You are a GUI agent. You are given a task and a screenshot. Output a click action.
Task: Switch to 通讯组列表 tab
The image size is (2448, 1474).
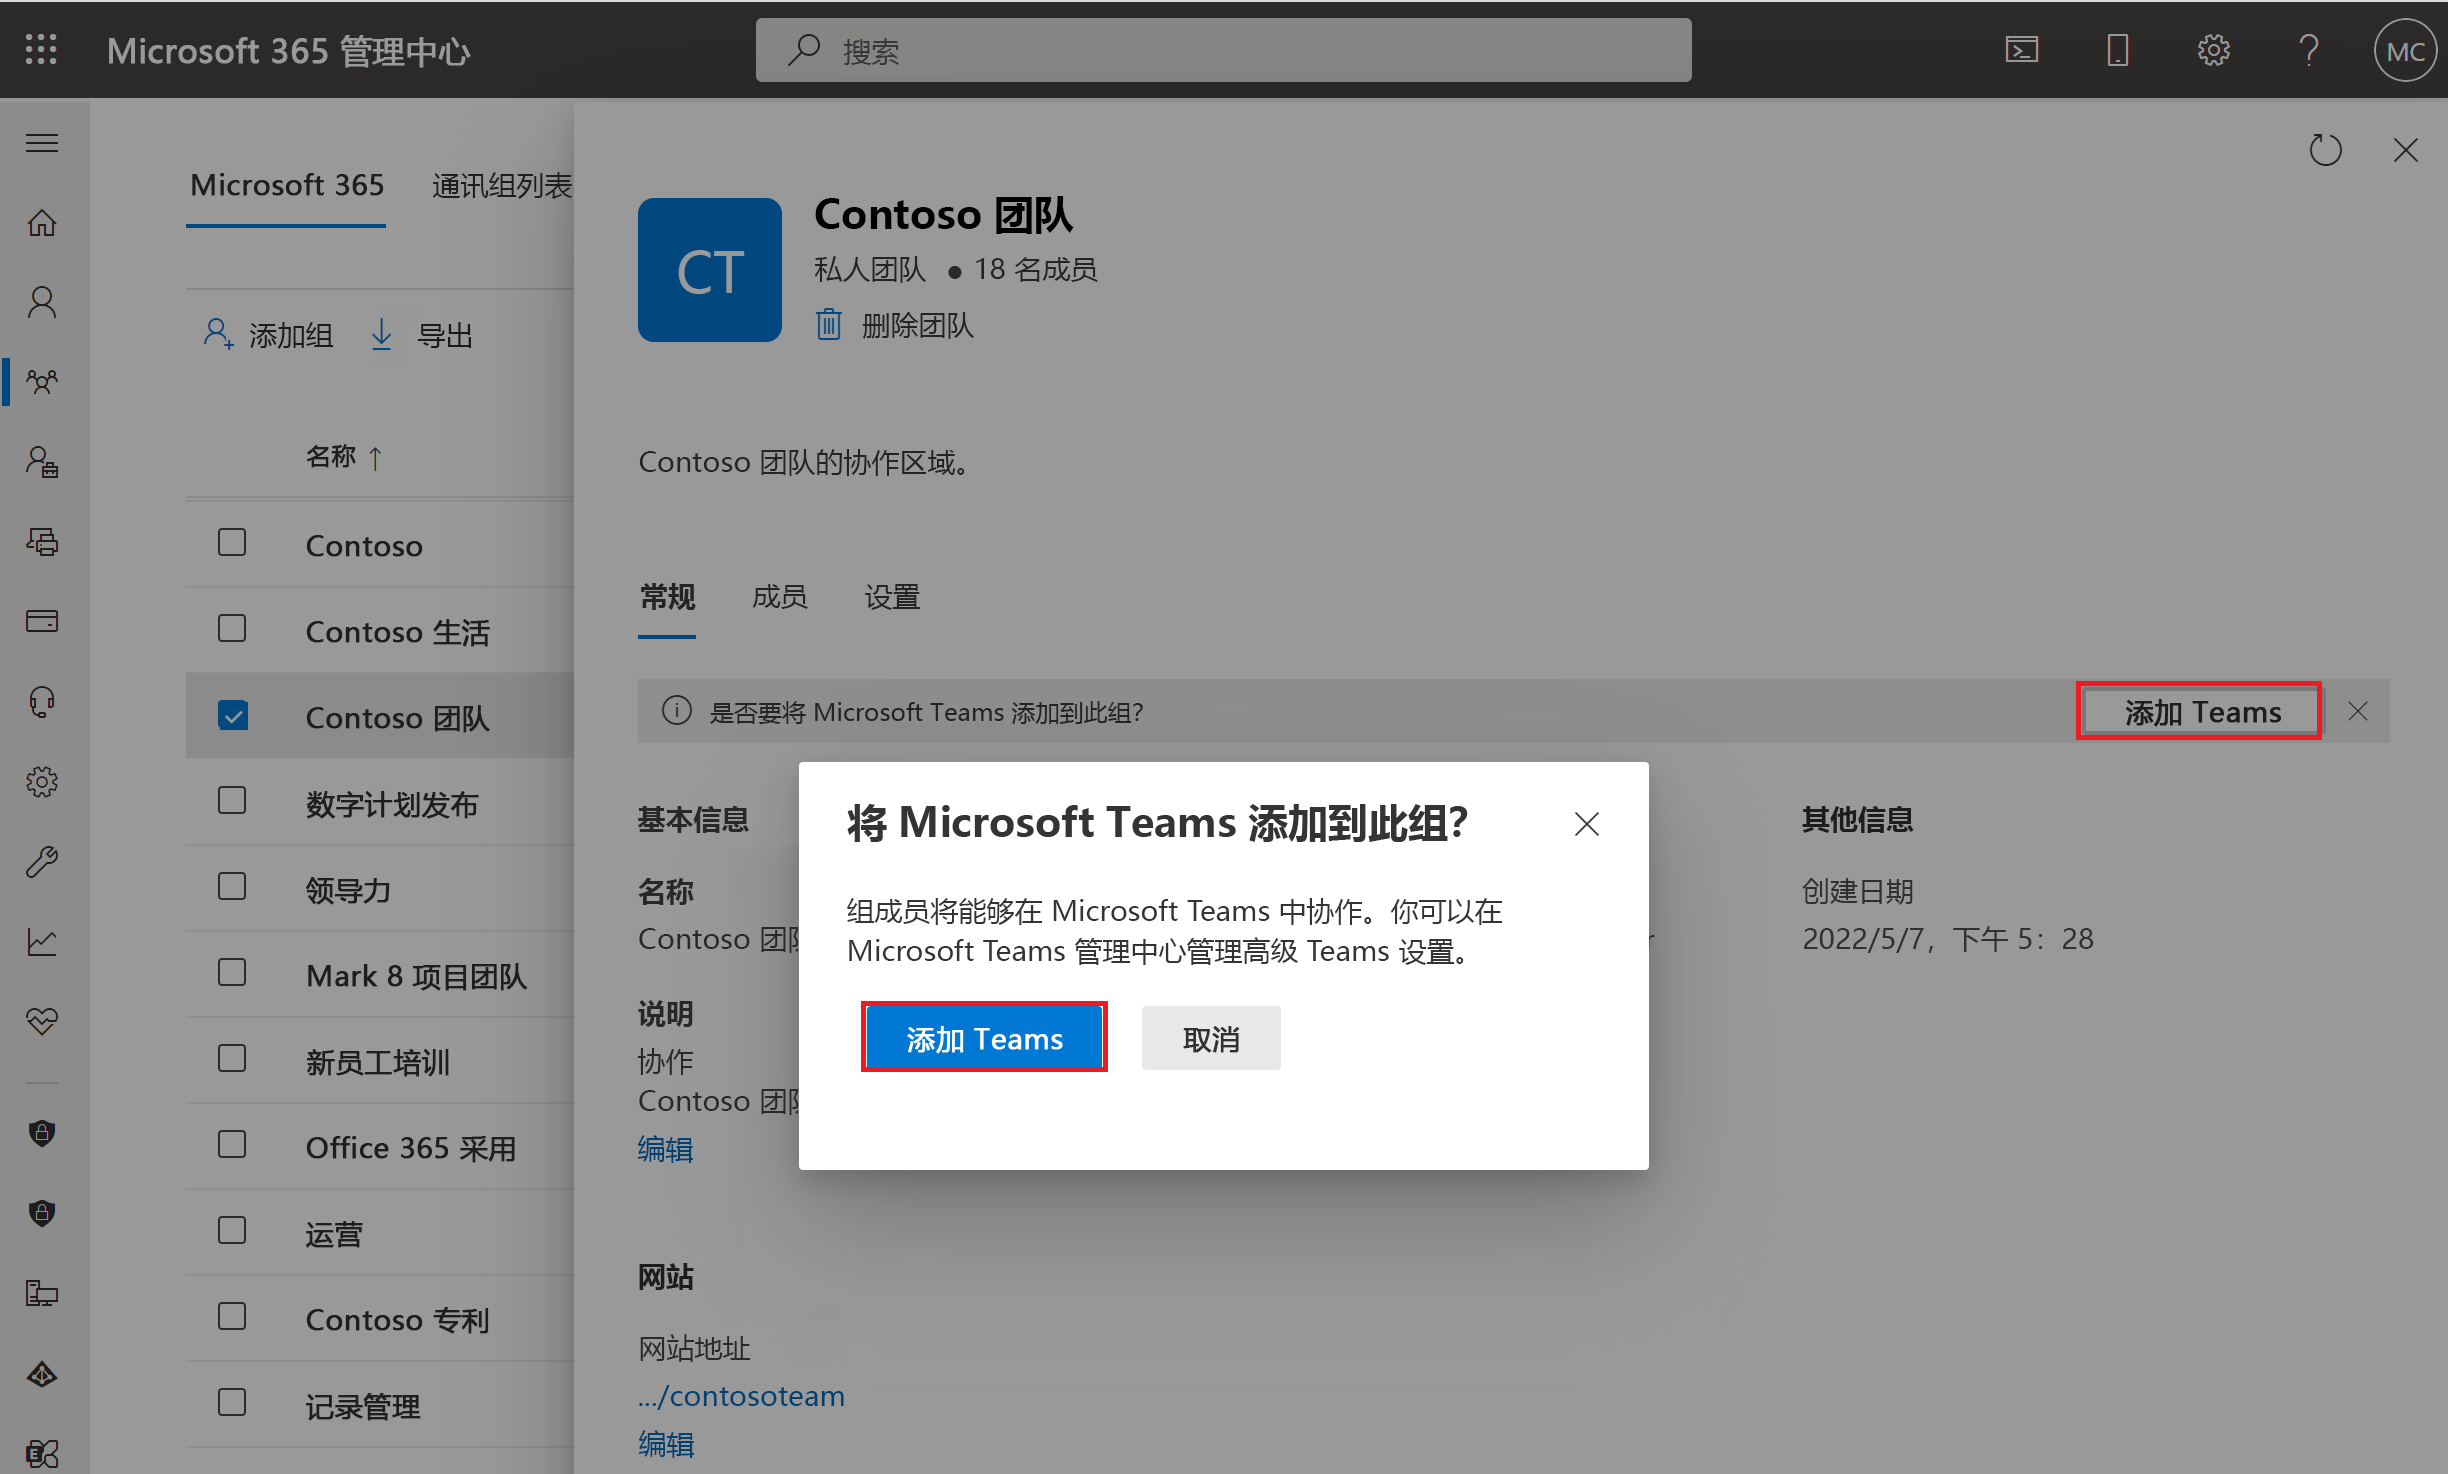pos(501,186)
